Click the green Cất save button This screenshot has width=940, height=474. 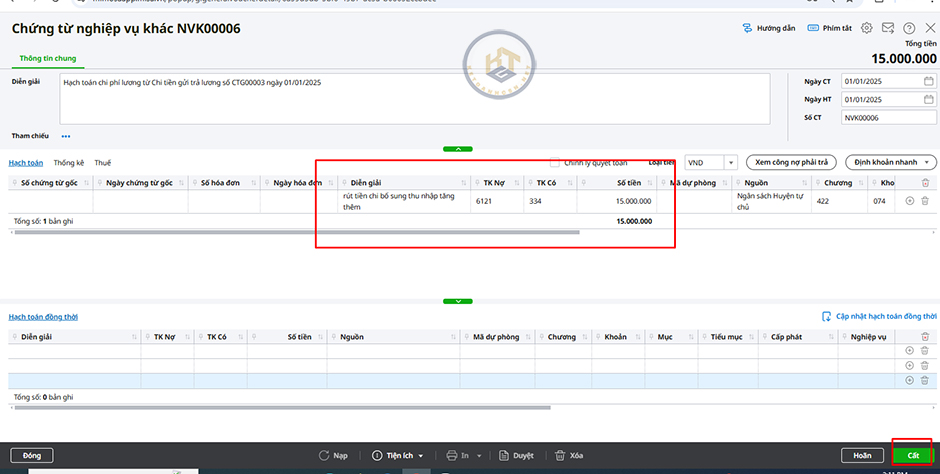(912, 455)
